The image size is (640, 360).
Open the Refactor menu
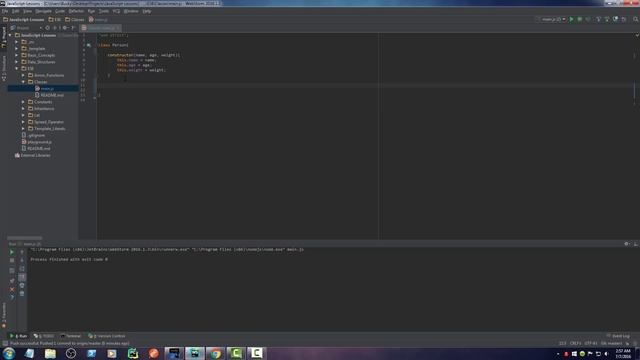76,11
